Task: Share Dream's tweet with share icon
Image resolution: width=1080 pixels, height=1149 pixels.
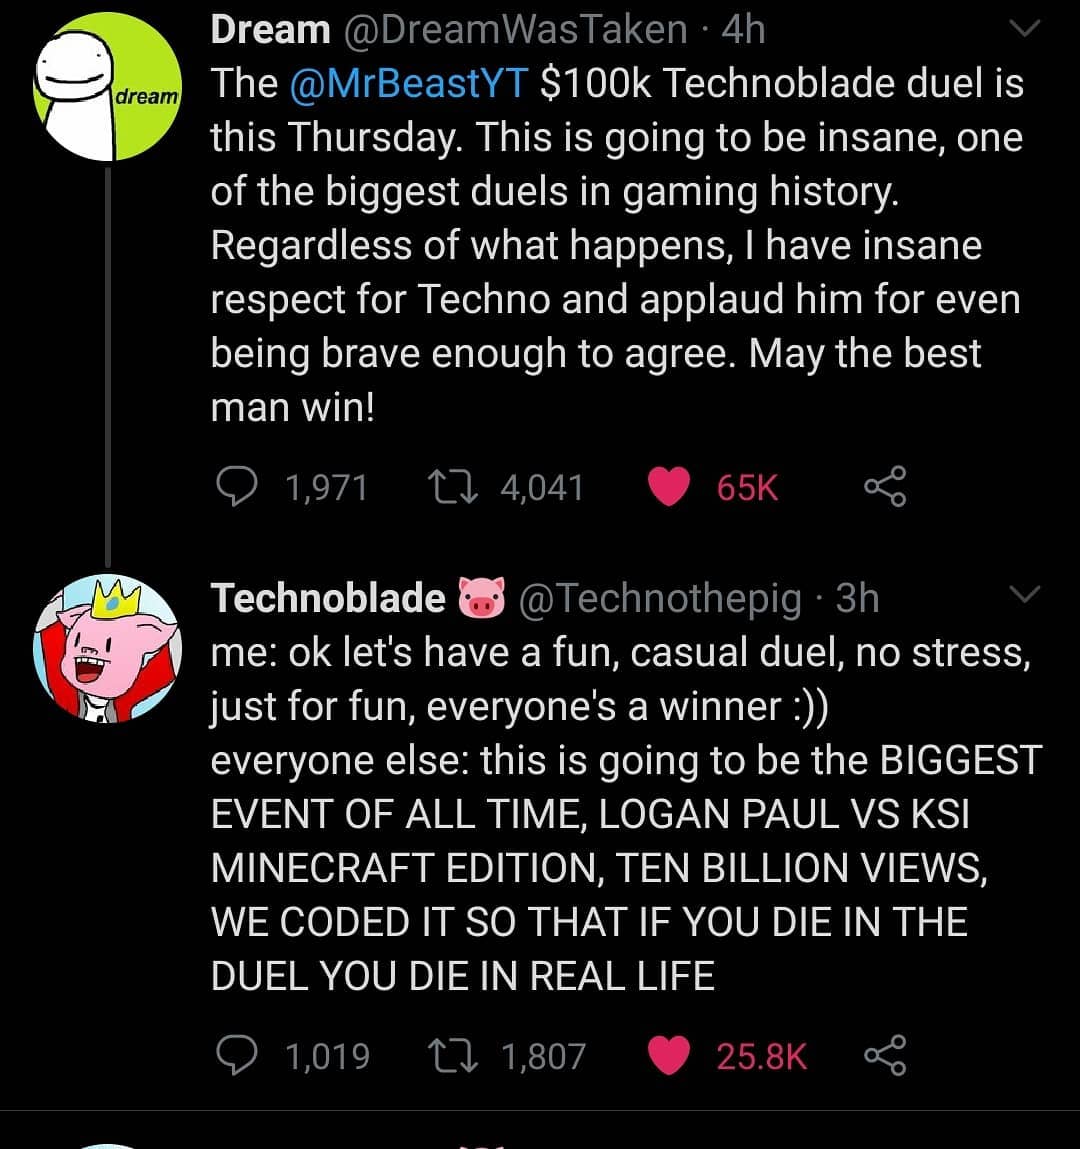Action: pyautogui.click(x=885, y=487)
